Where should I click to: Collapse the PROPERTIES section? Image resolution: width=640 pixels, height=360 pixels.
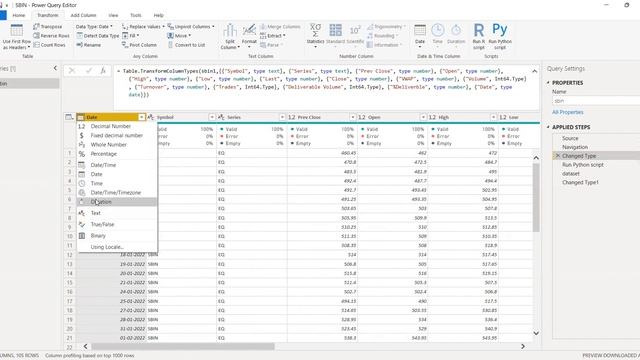(548, 82)
